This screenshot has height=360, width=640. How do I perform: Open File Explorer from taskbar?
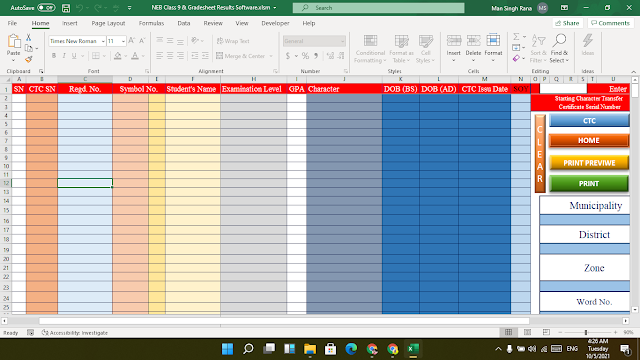coord(310,349)
